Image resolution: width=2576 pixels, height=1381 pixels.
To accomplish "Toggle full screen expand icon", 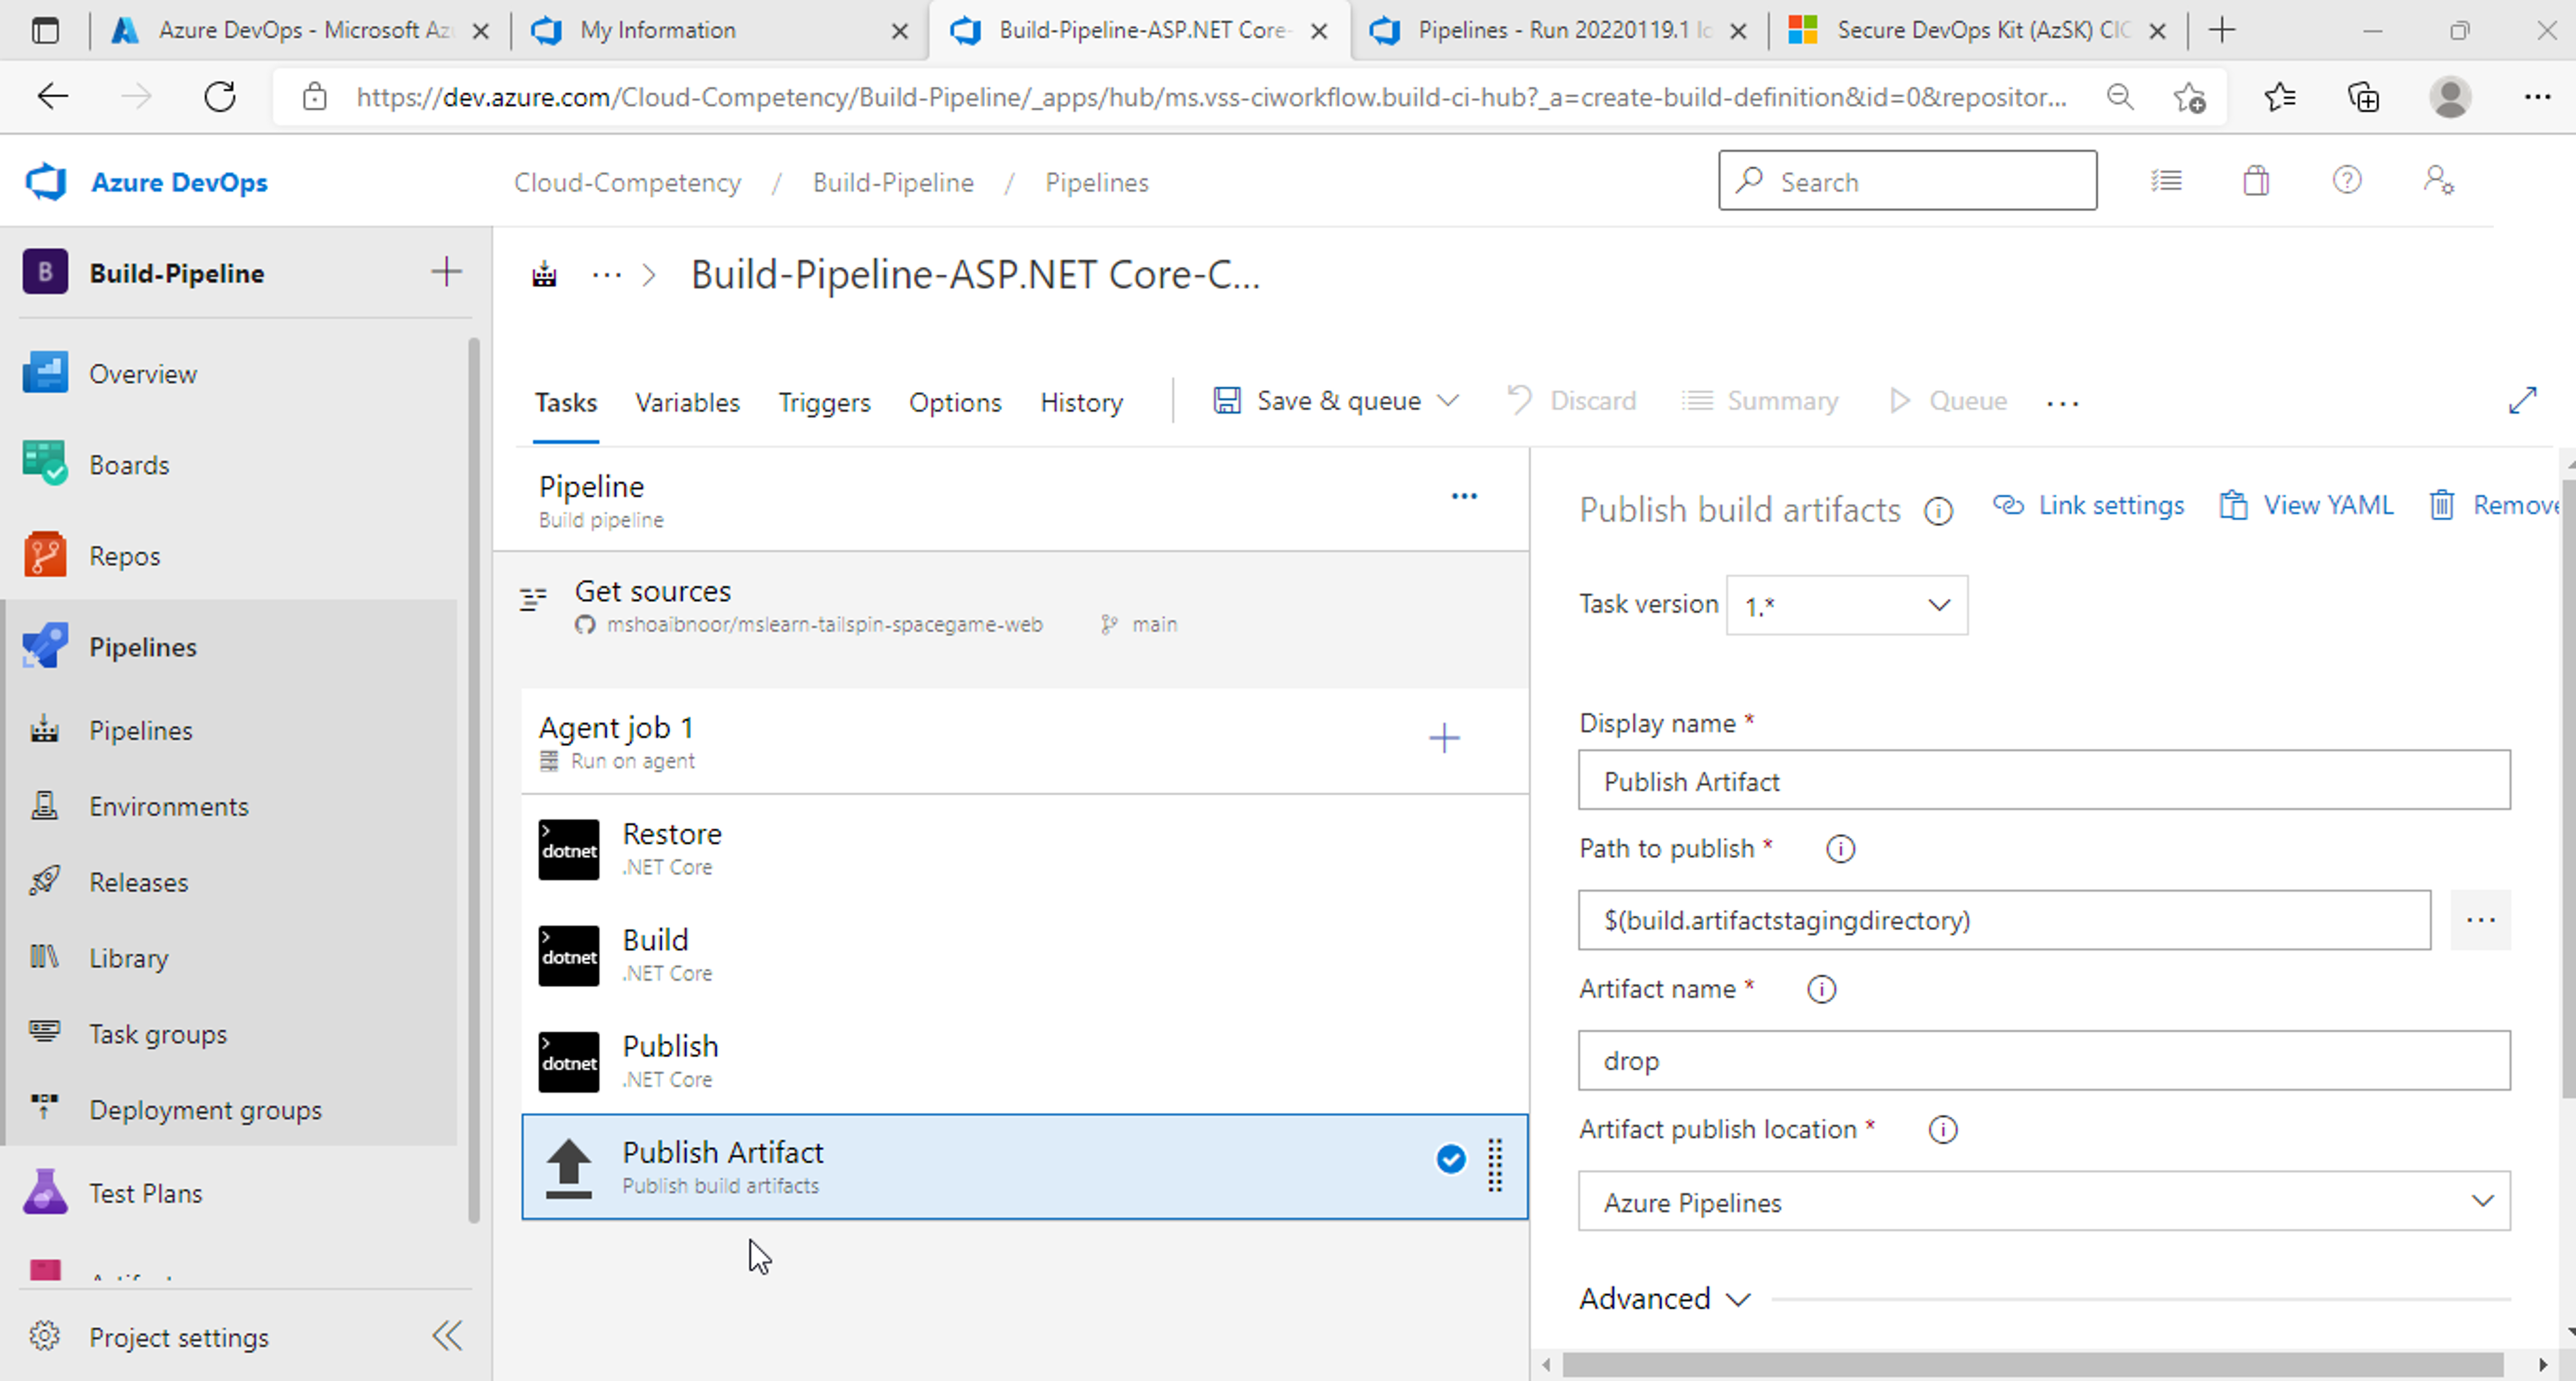I will pos(2523,401).
